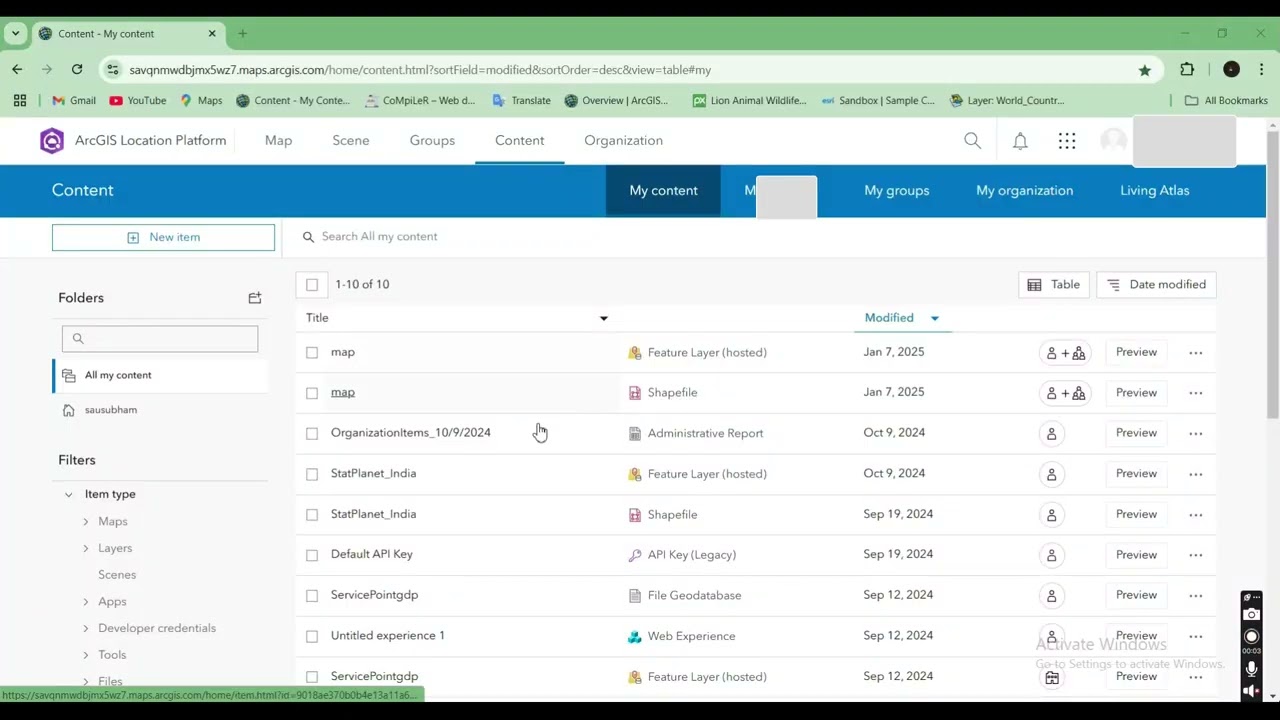Click the create new folder icon
Screen dimensions: 1280x720
coord(255,298)
